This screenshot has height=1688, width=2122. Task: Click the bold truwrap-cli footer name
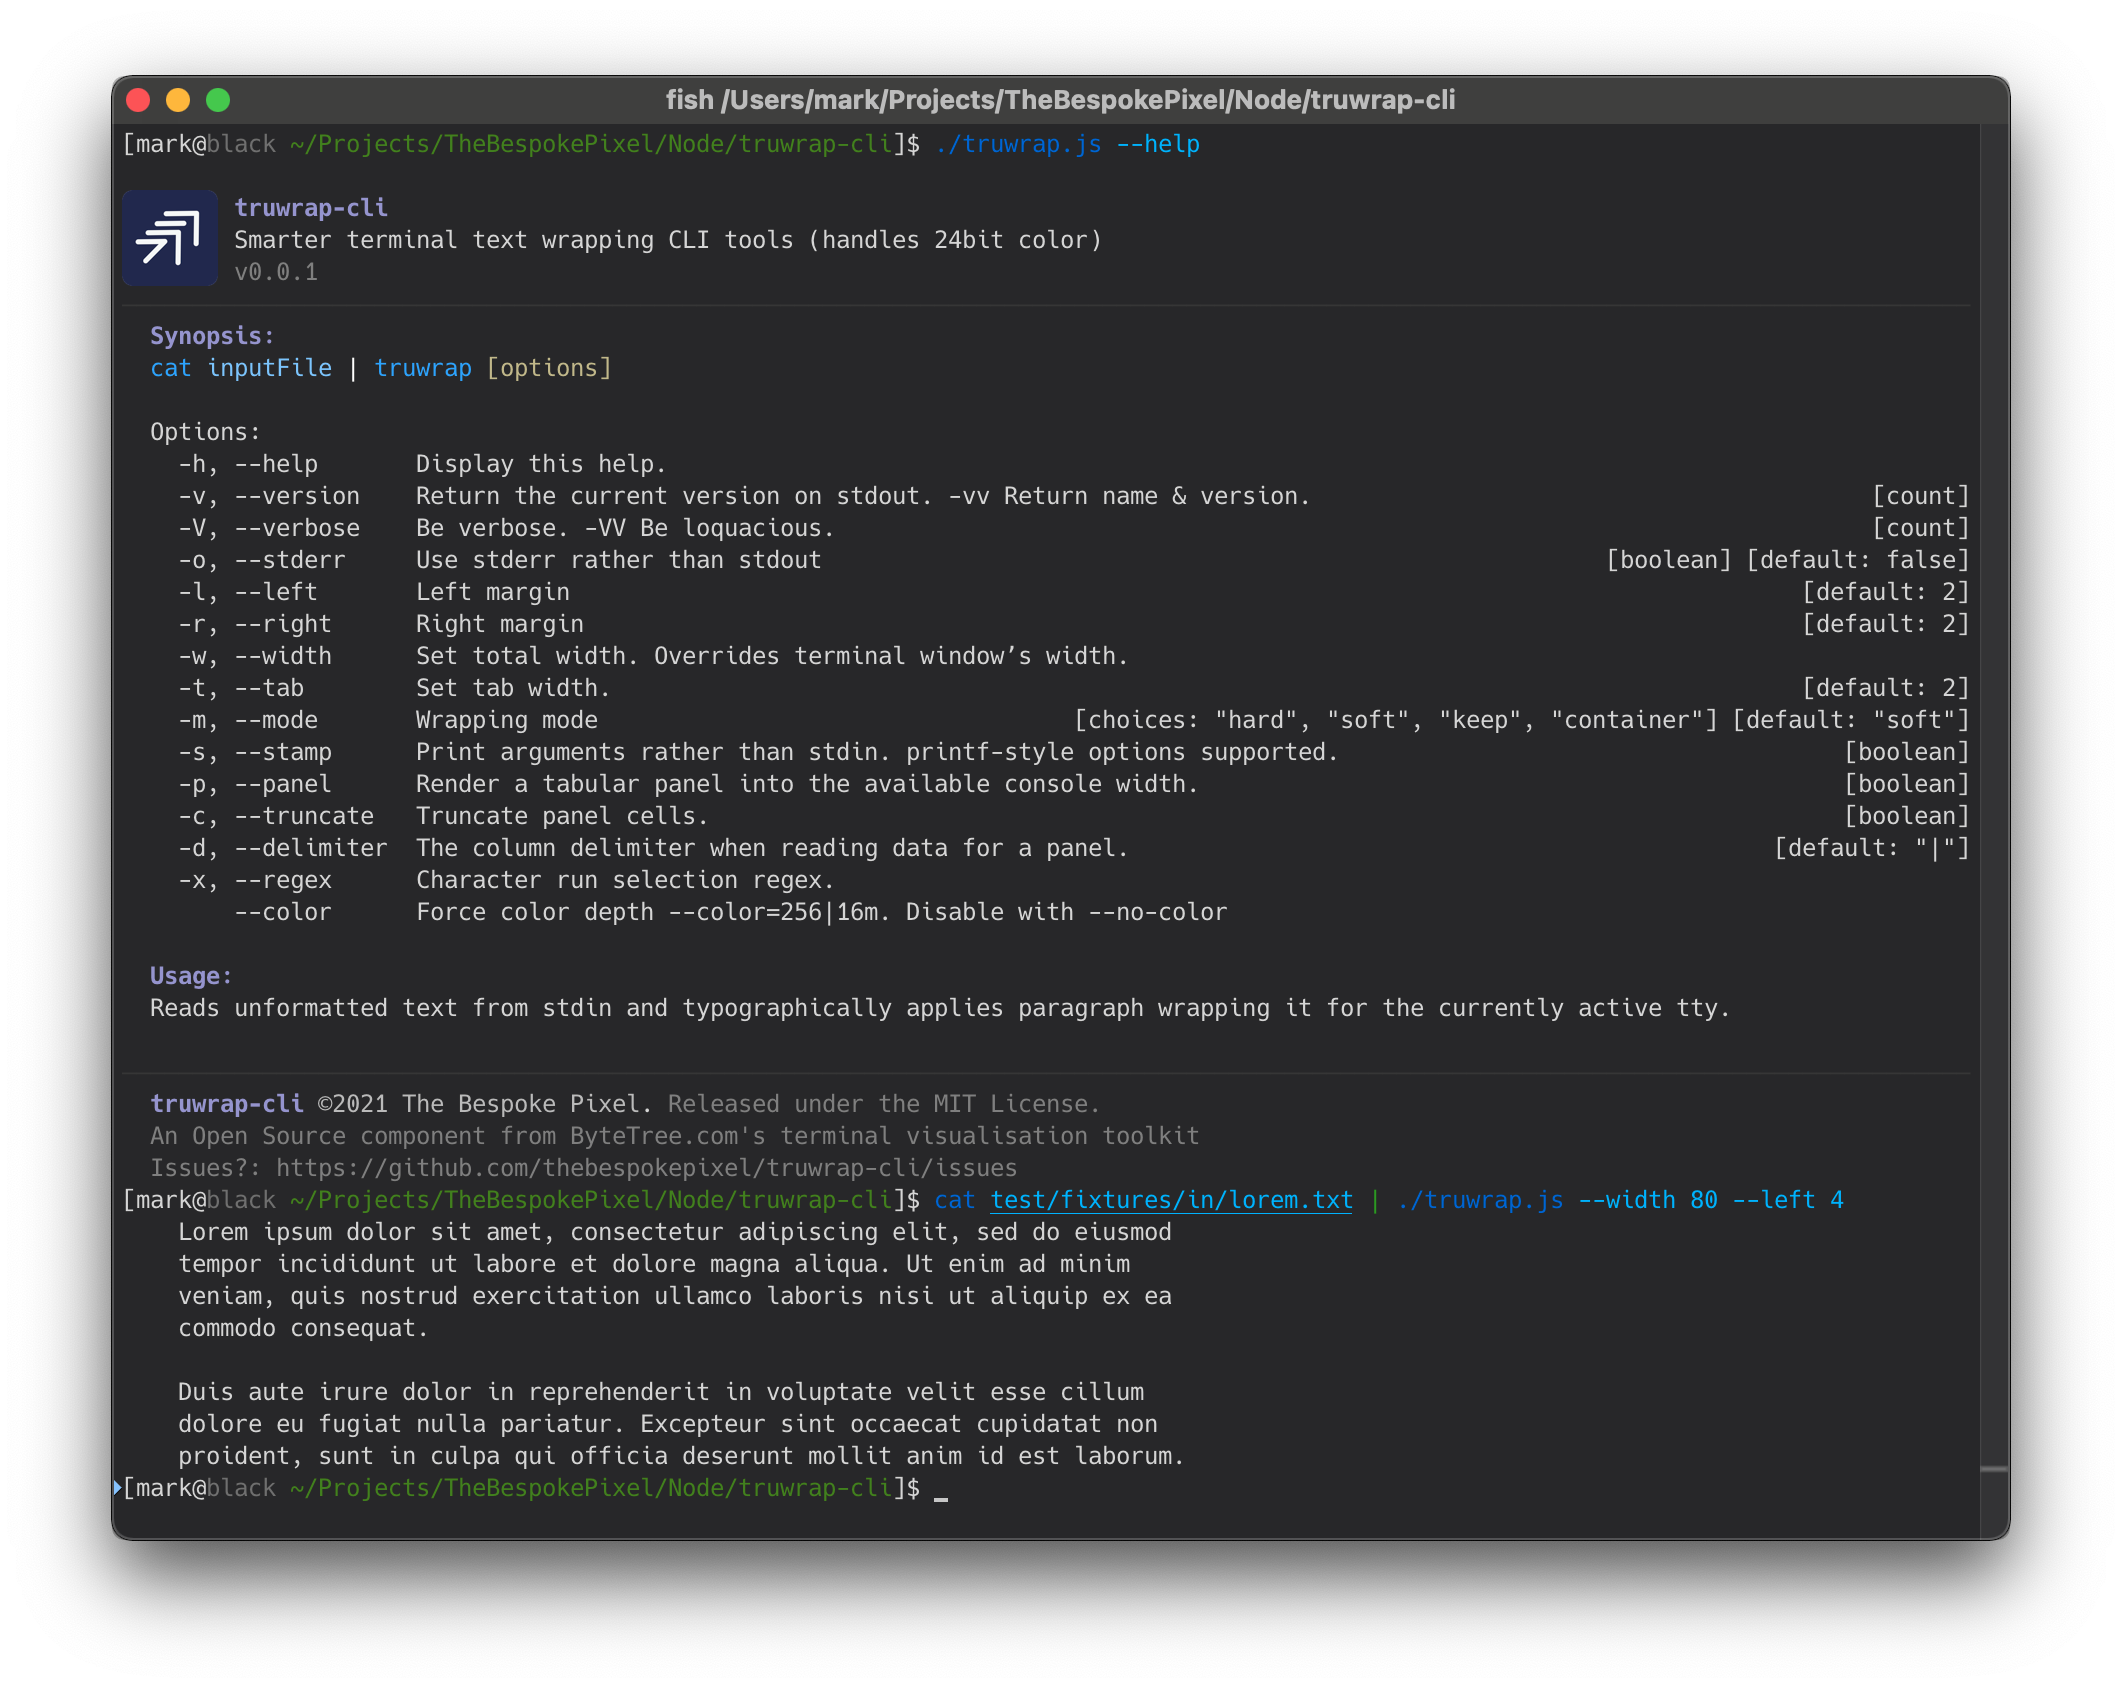tap(227, 1104)
